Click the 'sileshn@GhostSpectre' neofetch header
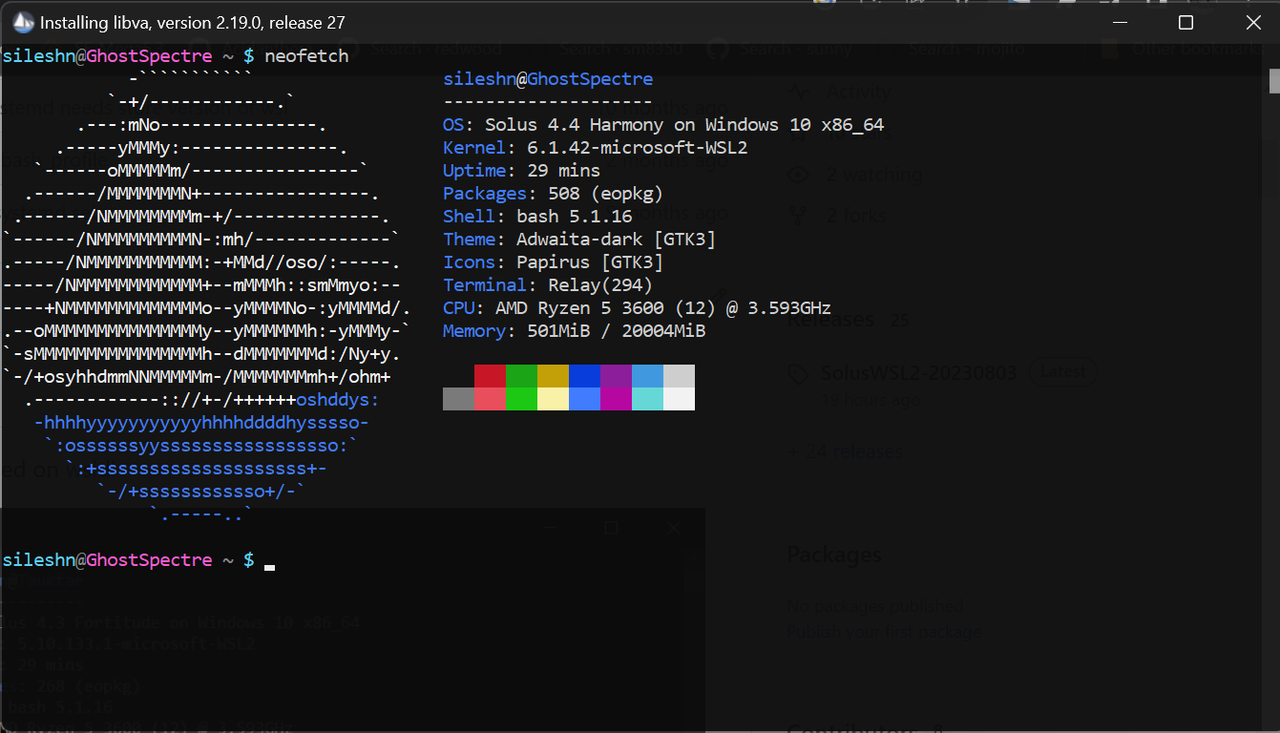Image resolution: width=1280 pixels, height=733 pixels. [x=548, y=79]
